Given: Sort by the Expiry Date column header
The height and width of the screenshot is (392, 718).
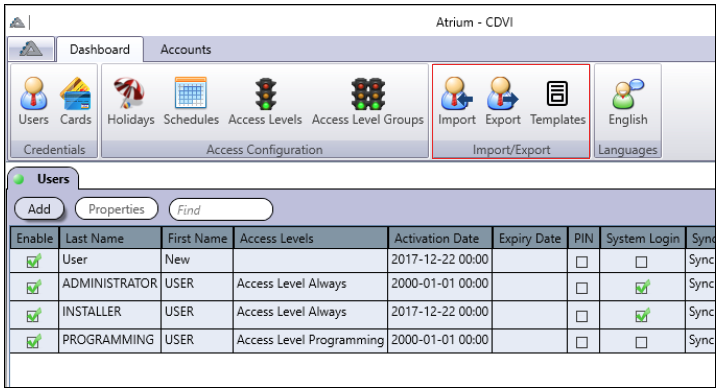Looking at the screenshot, I should [x=530, y=238].
